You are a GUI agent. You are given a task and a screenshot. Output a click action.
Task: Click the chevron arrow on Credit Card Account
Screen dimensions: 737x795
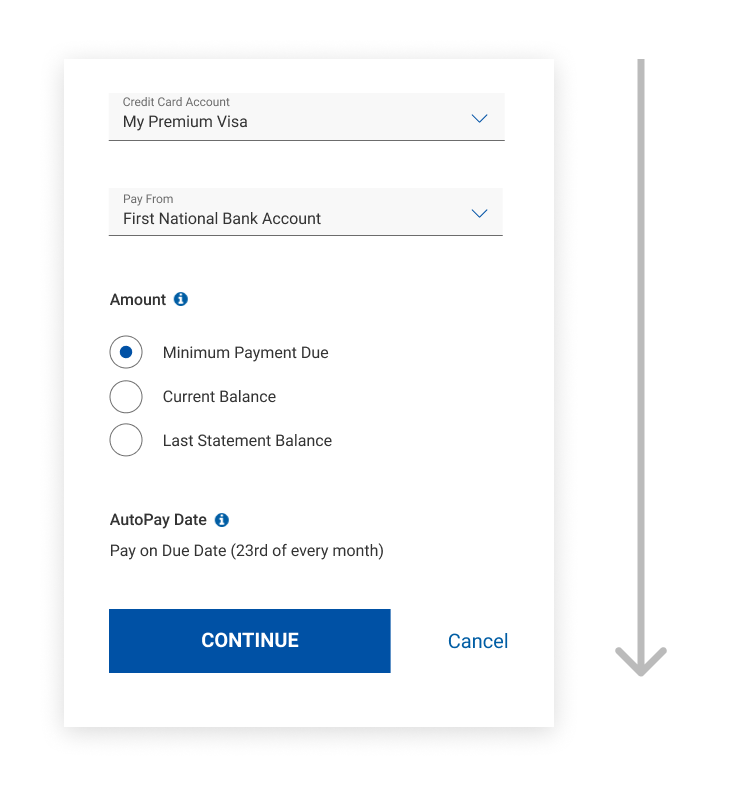click(x=479, y=118)
